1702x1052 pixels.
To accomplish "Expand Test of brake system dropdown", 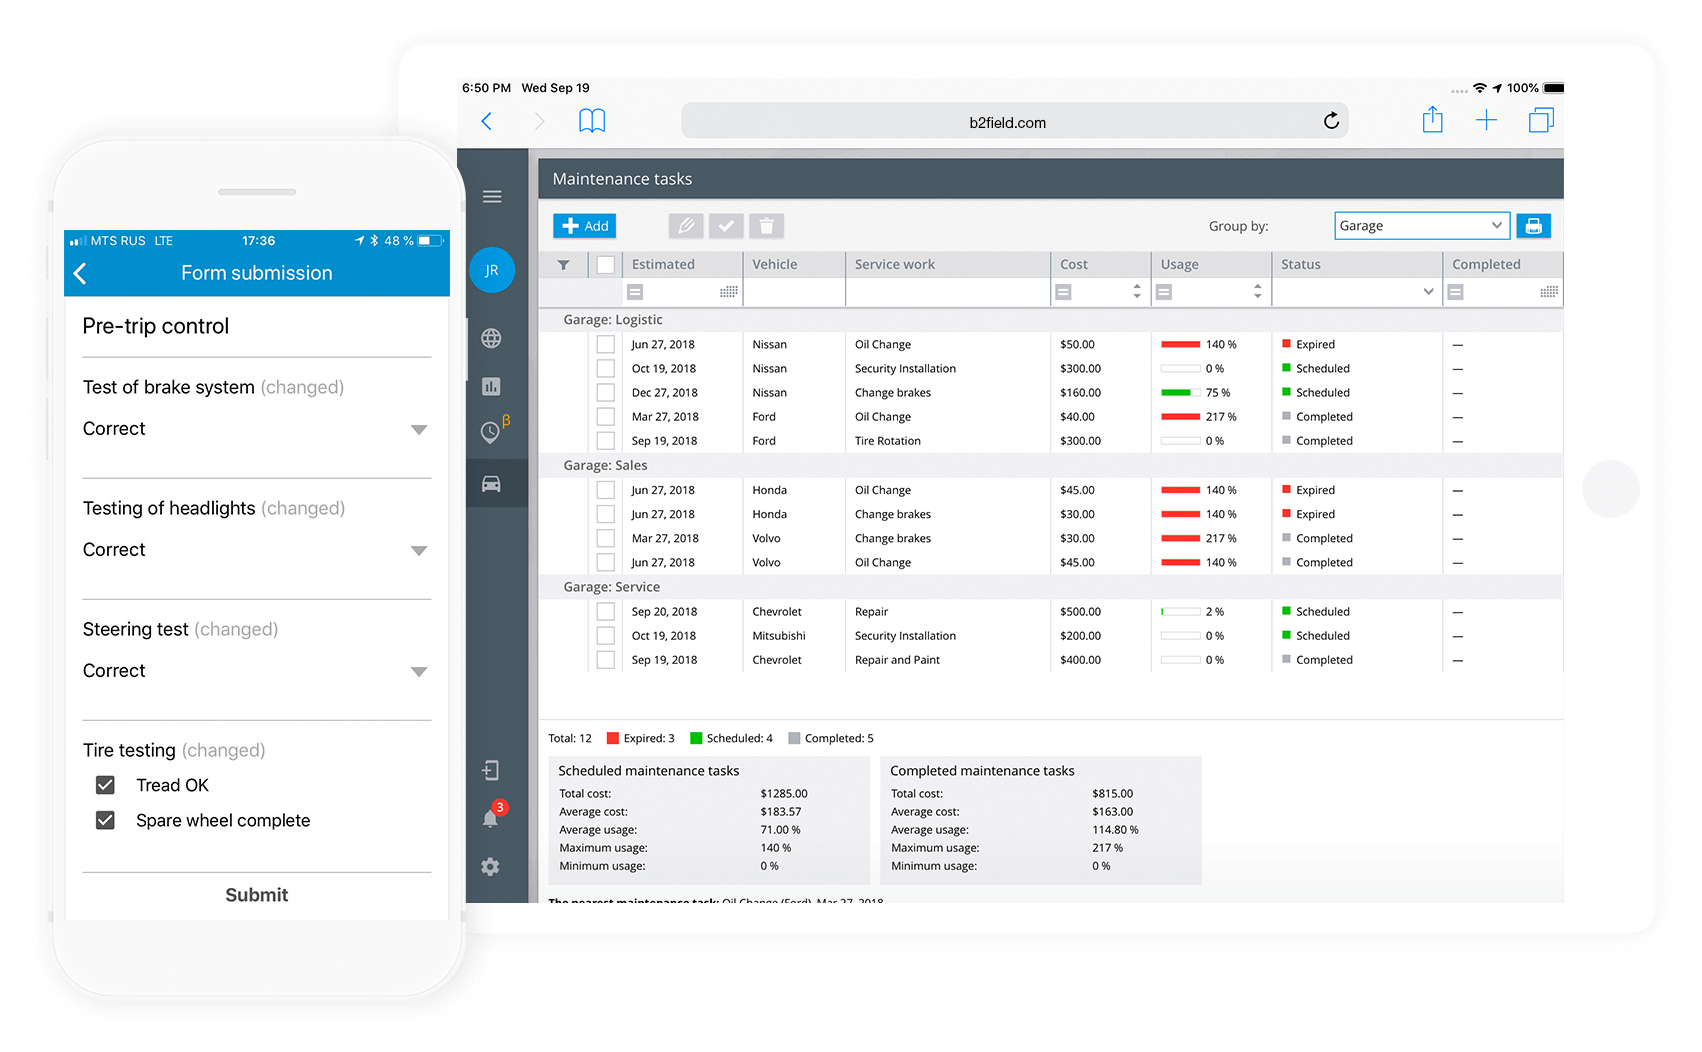I will [419, 430].
